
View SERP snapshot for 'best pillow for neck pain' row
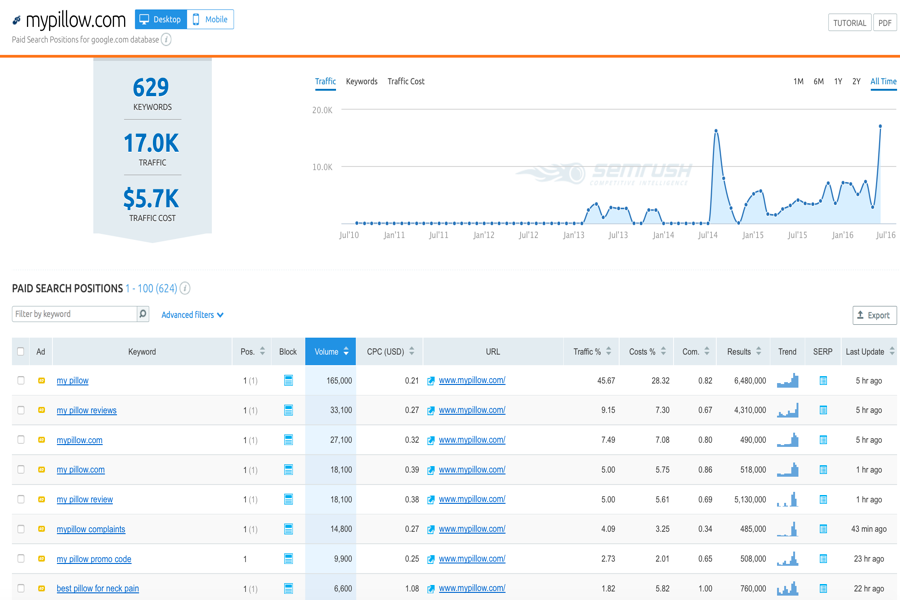pyautogui.click(x=823, y=588)
